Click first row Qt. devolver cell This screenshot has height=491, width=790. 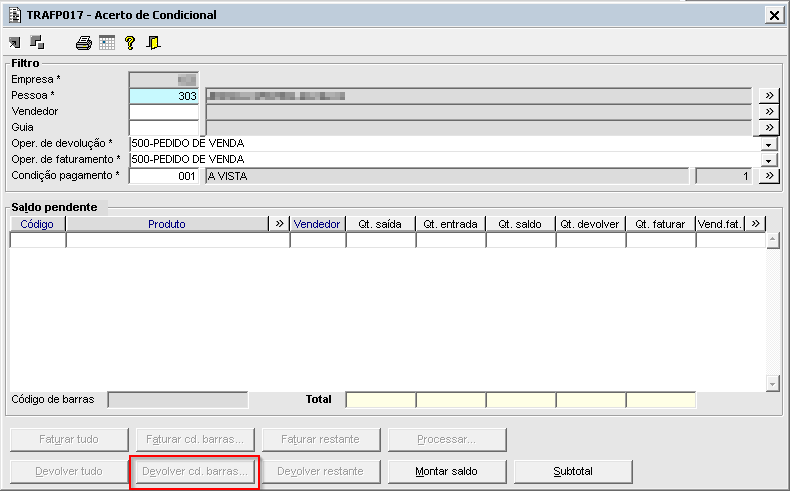point(590,240)
